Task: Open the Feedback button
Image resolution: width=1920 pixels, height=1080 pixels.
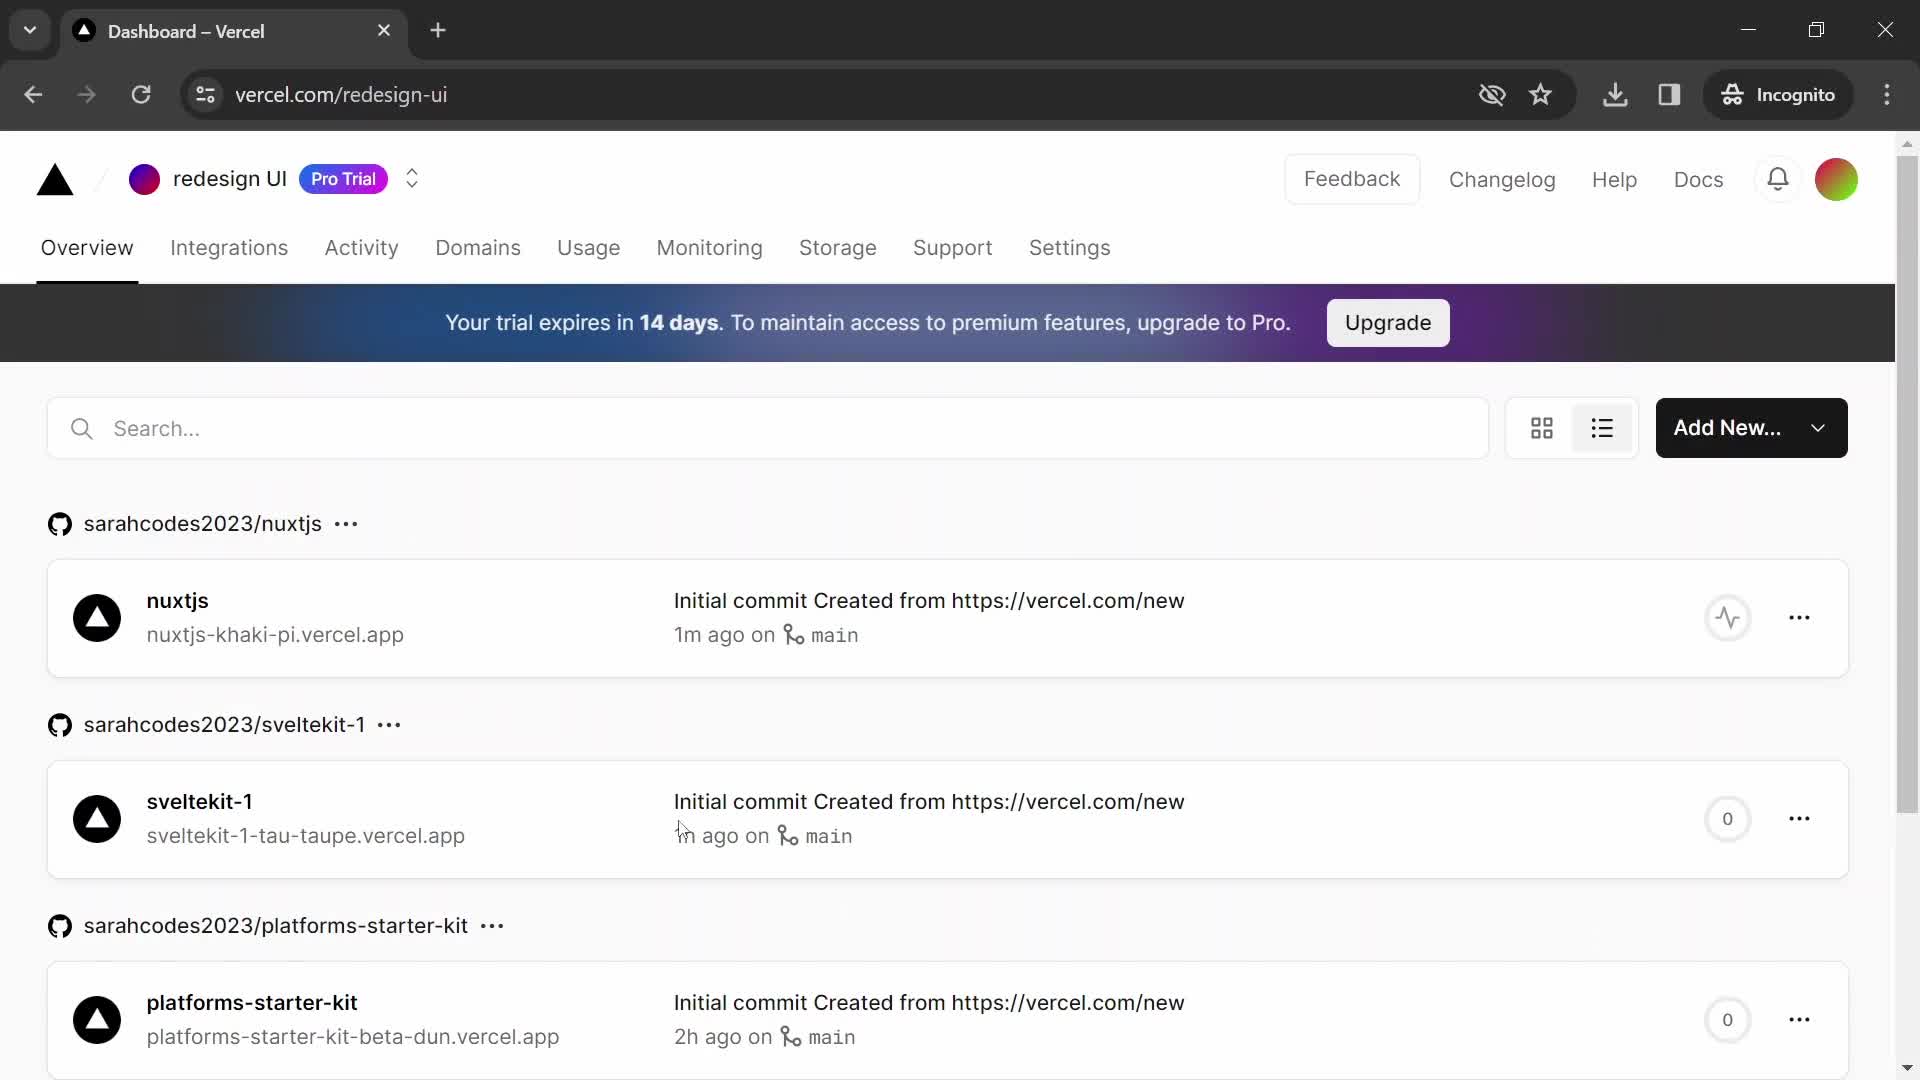Action: [x=1352, y=179]
